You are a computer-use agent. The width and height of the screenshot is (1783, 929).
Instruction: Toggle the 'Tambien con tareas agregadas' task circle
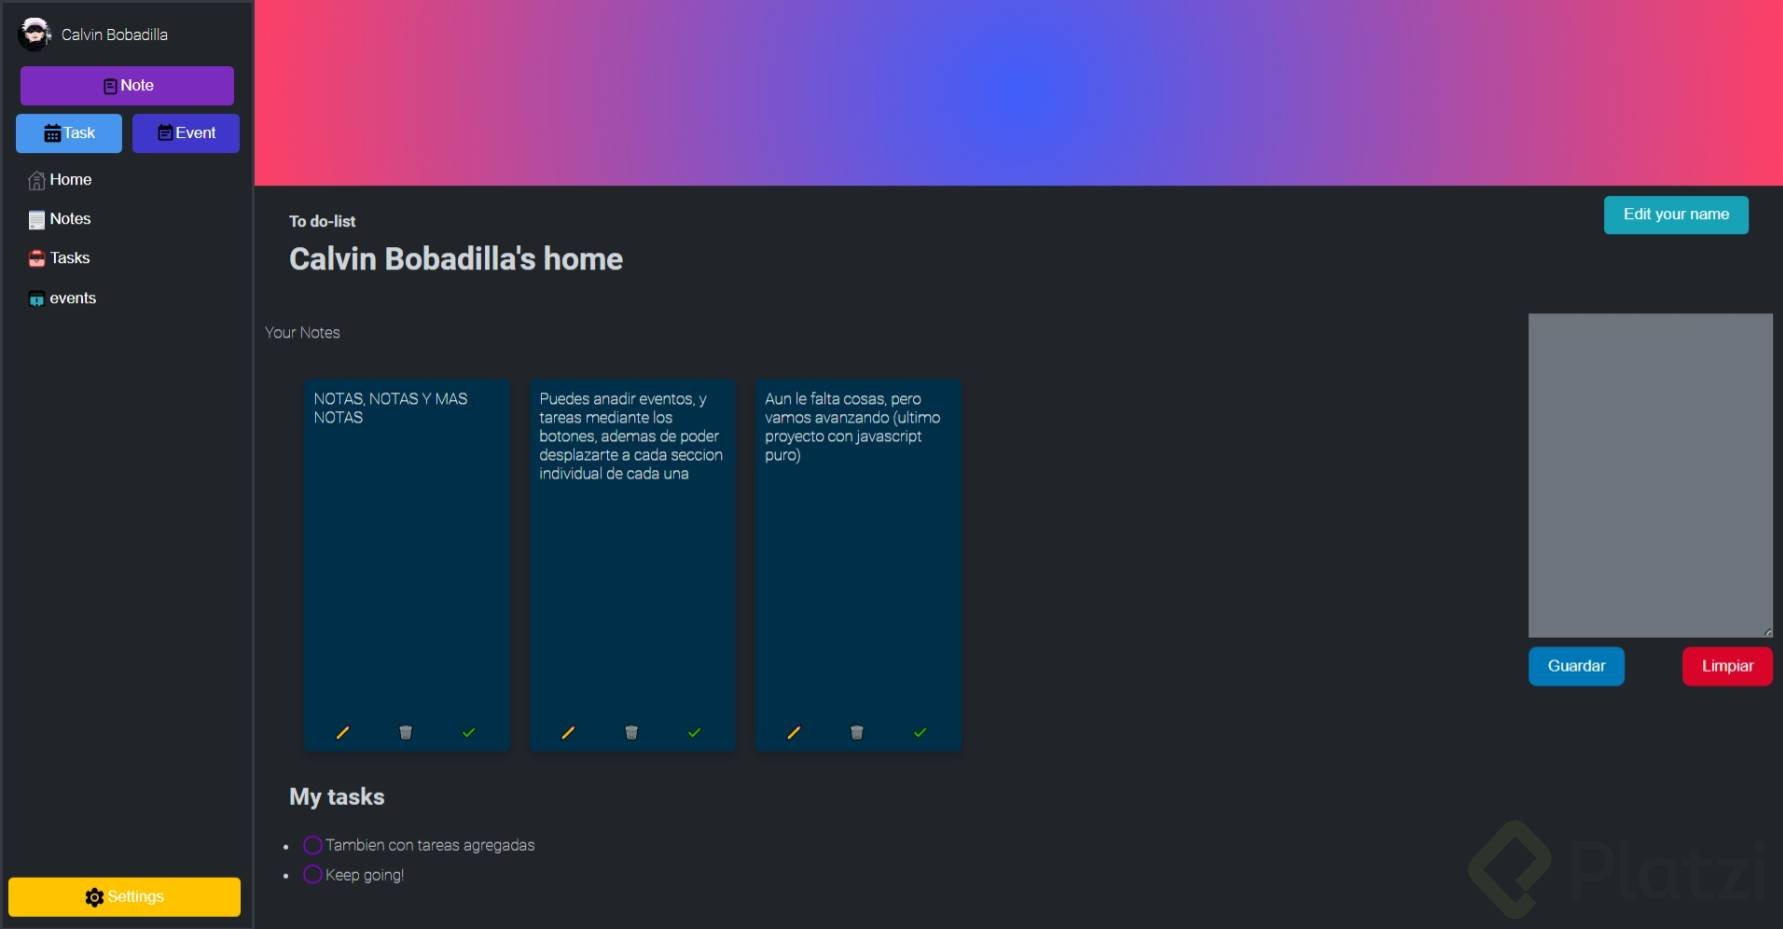(313, 845)
